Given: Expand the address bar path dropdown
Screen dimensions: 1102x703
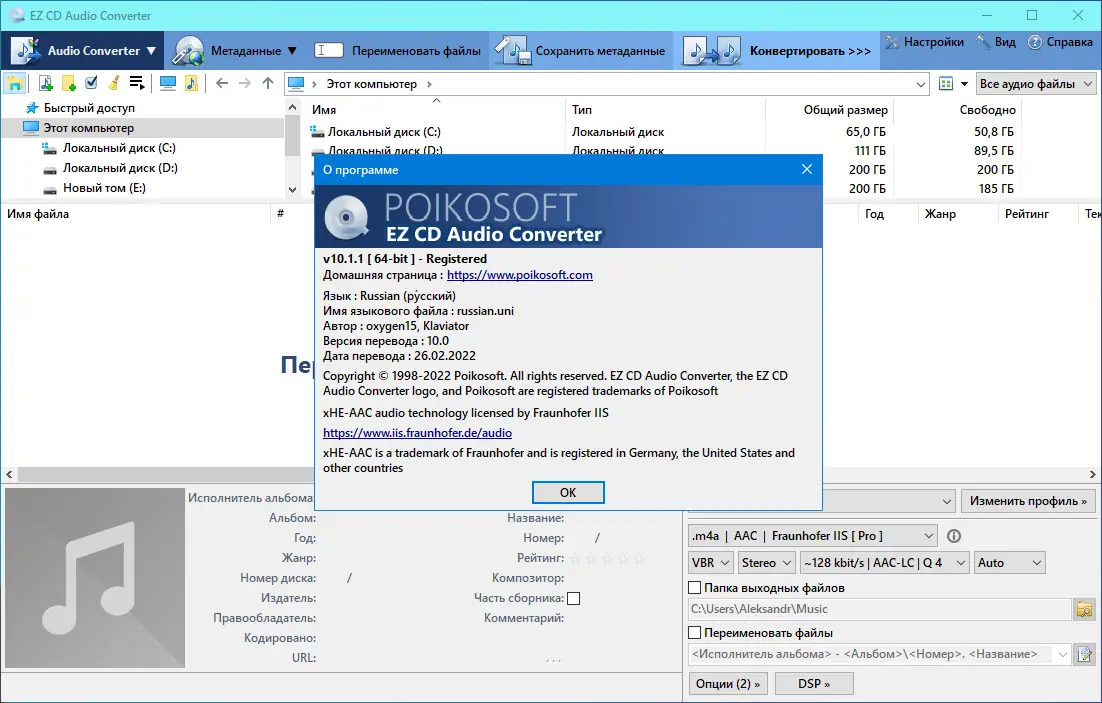Looking at the screenshot, I should click(921, 84).
